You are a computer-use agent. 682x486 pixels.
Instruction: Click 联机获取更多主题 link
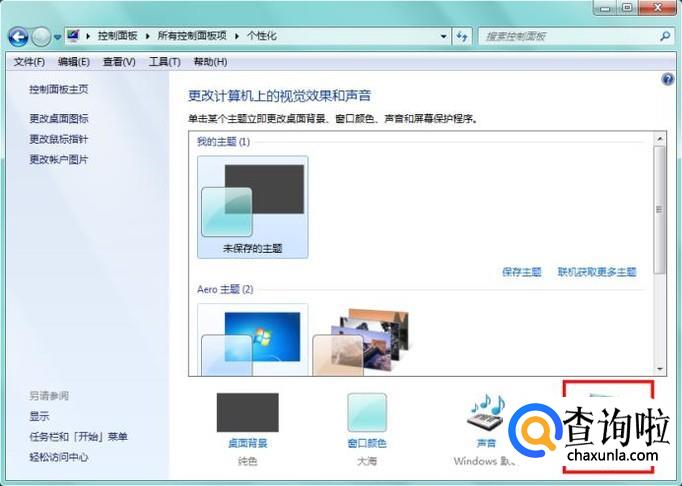596,272
